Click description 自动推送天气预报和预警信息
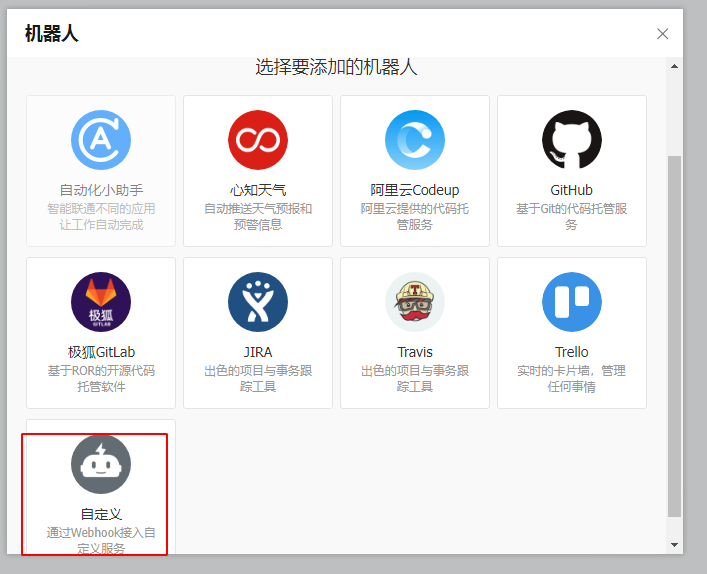Image resolution: width=707 pixels, height=574 pixels. pos(258,216)
